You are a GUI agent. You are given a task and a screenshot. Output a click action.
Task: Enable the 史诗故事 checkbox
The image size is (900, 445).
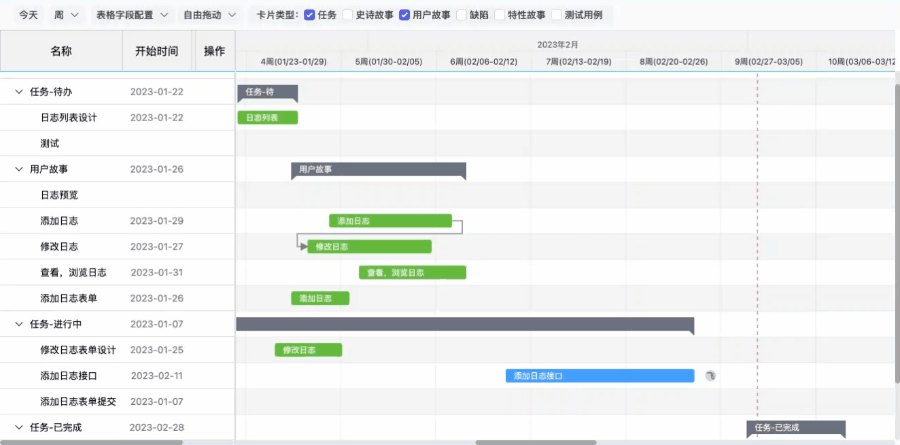347,15
